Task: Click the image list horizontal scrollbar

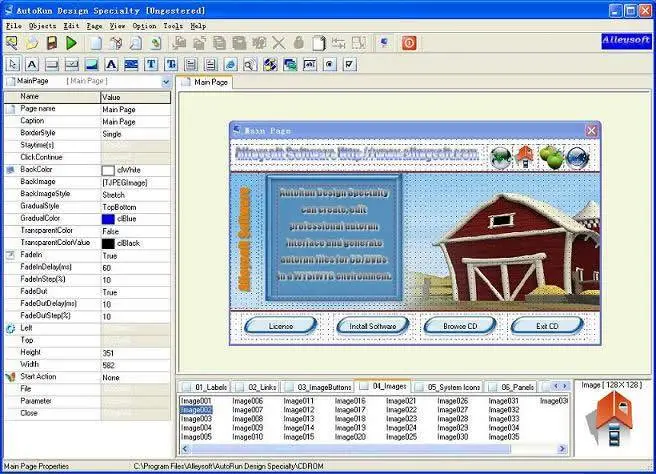Action: click(374, 449)
